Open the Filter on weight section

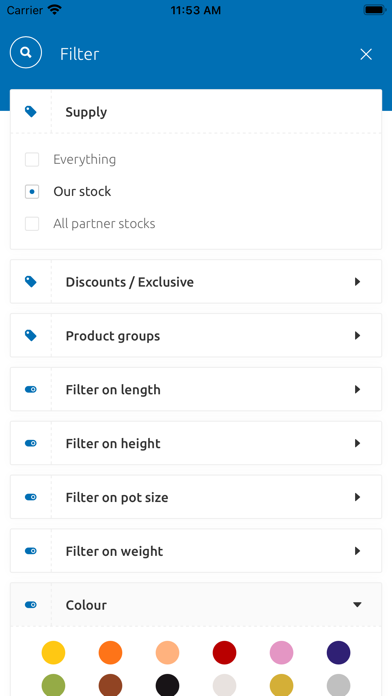pos(196,551)
